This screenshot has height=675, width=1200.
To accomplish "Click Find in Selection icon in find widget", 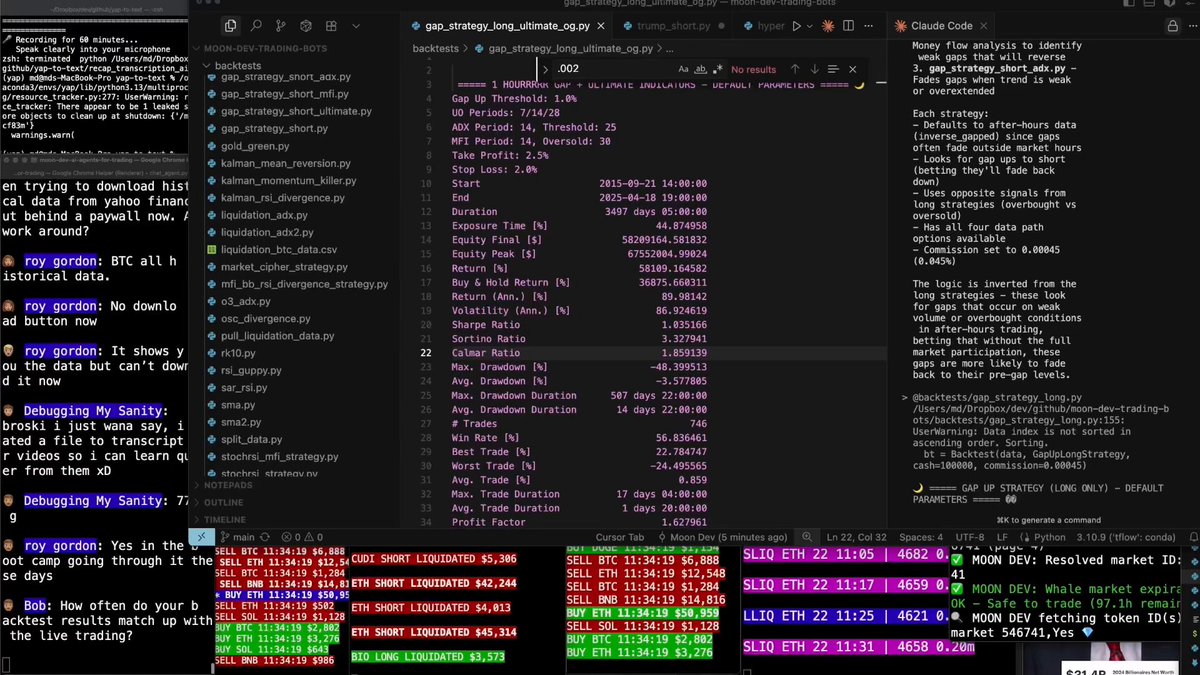I will tap(834, 69).
